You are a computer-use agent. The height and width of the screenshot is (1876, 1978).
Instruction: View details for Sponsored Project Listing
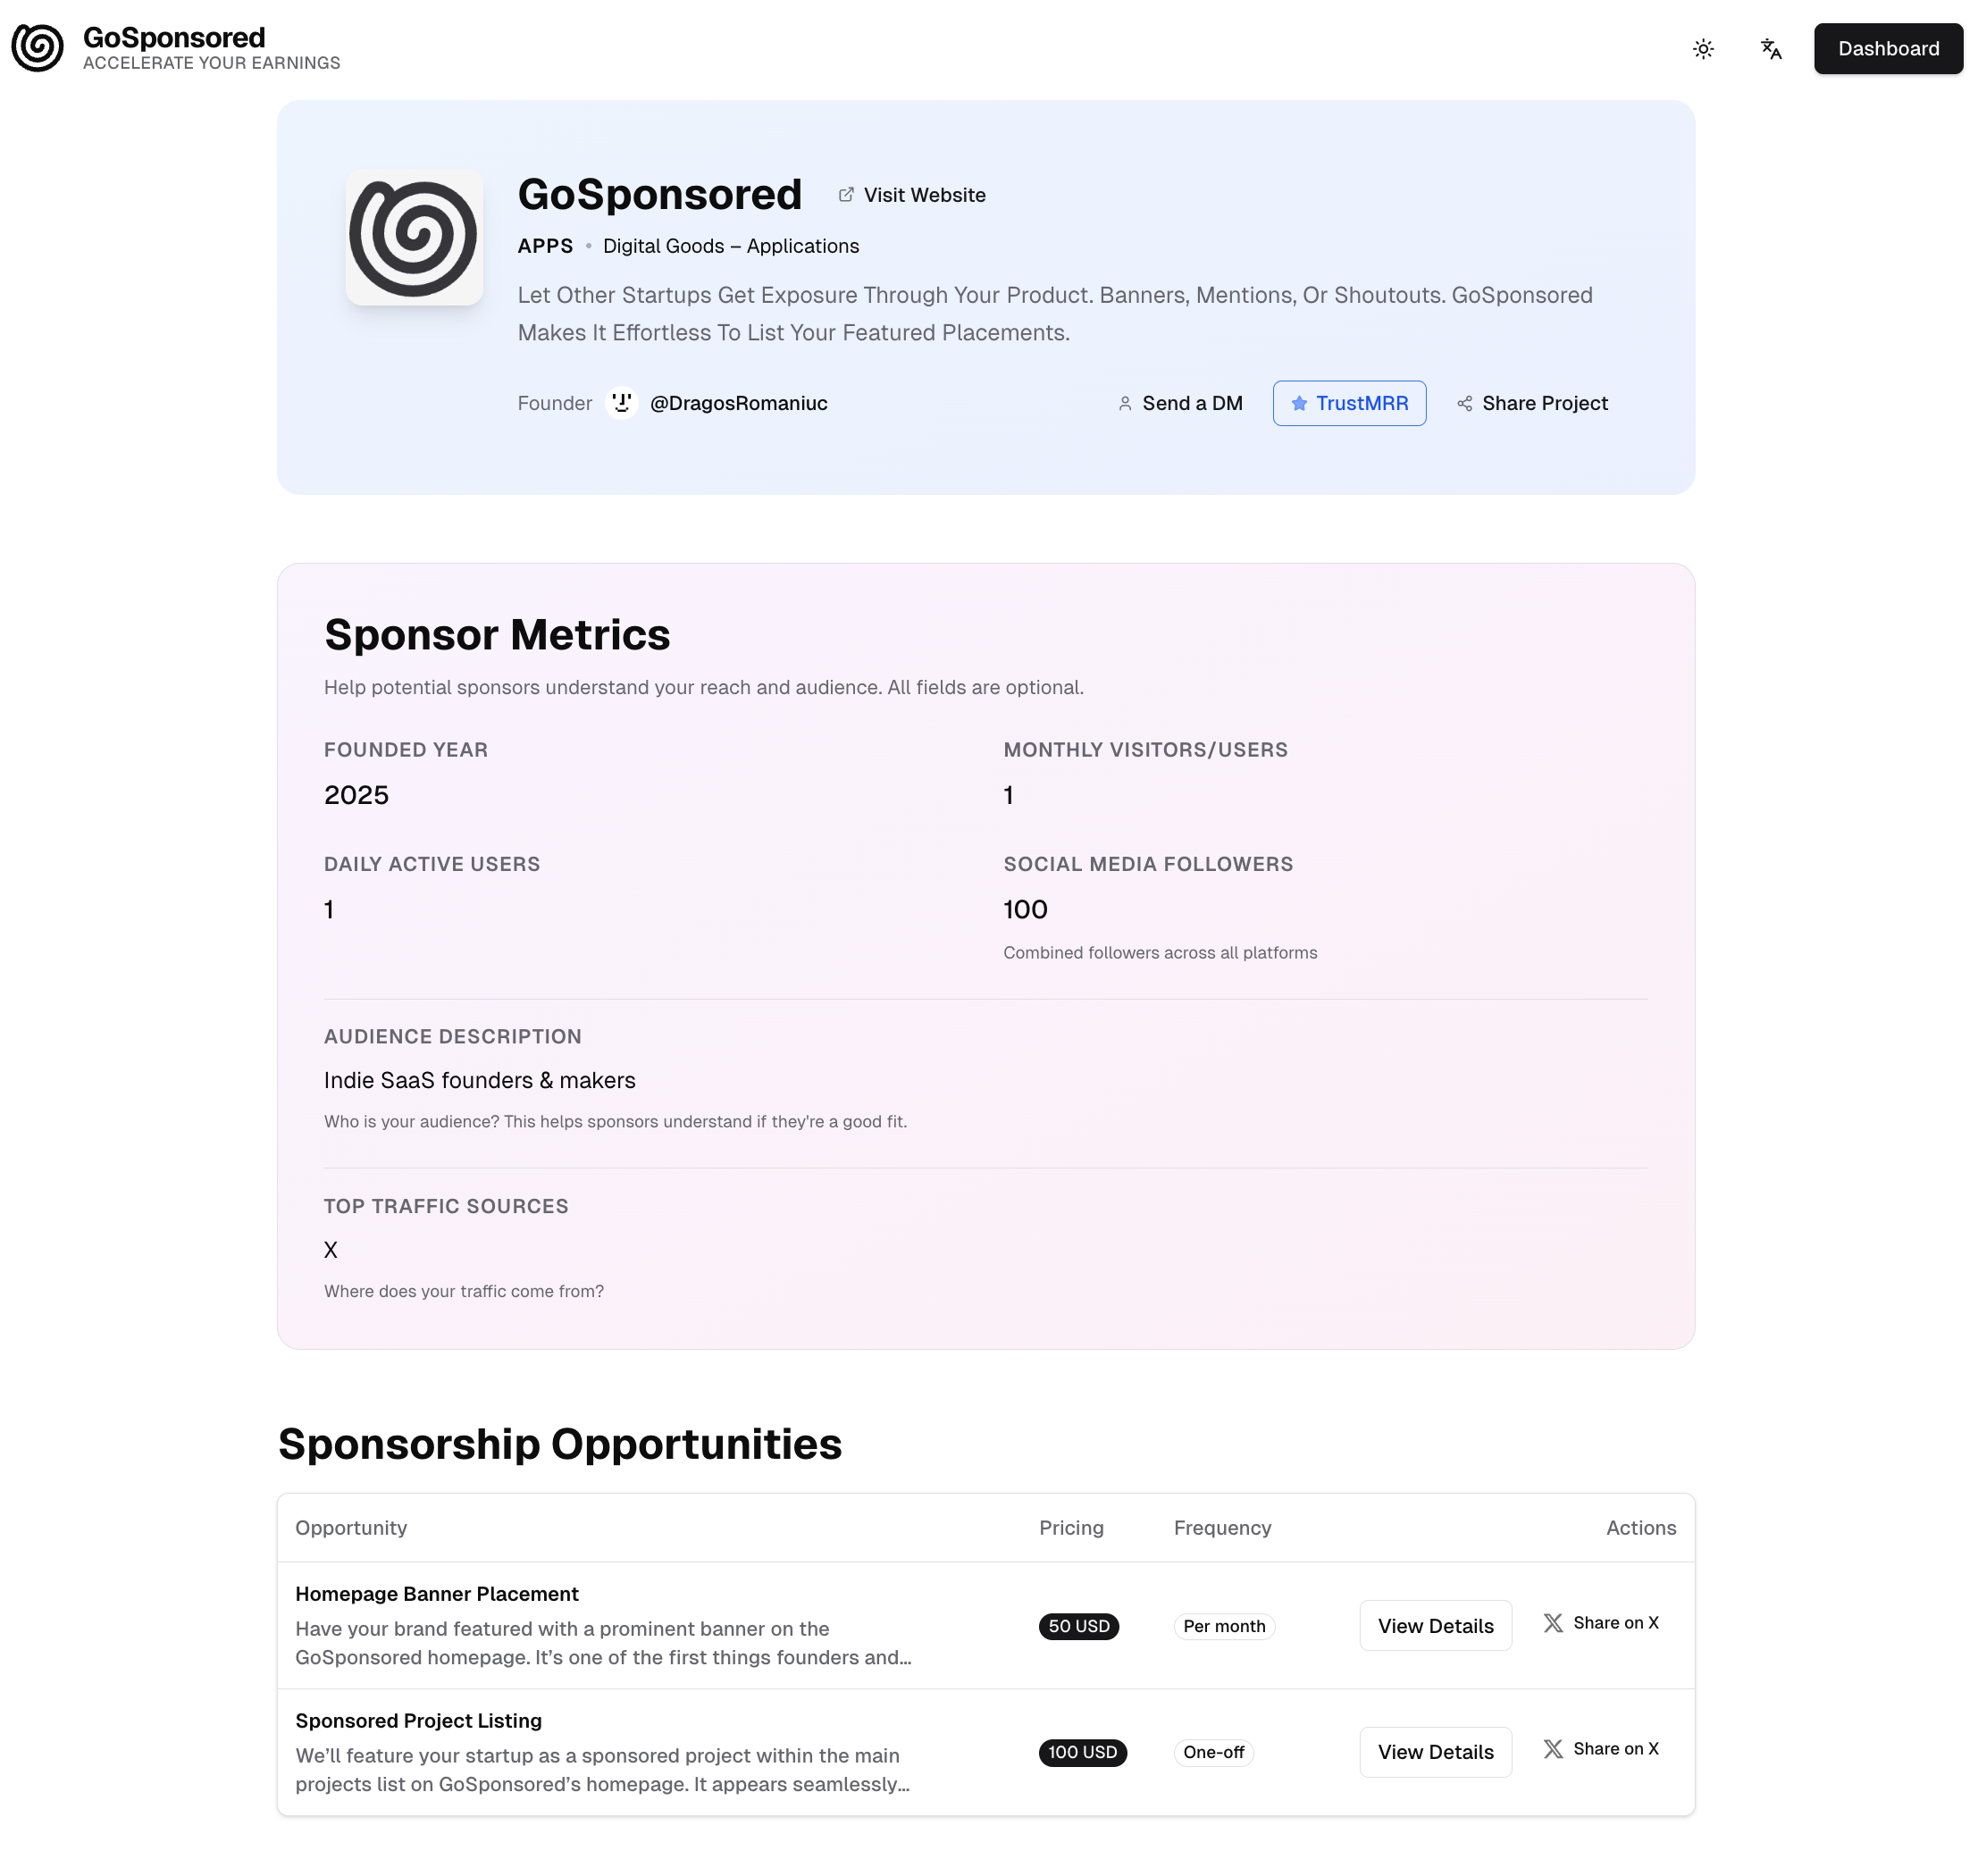tap(1435, 1751)
